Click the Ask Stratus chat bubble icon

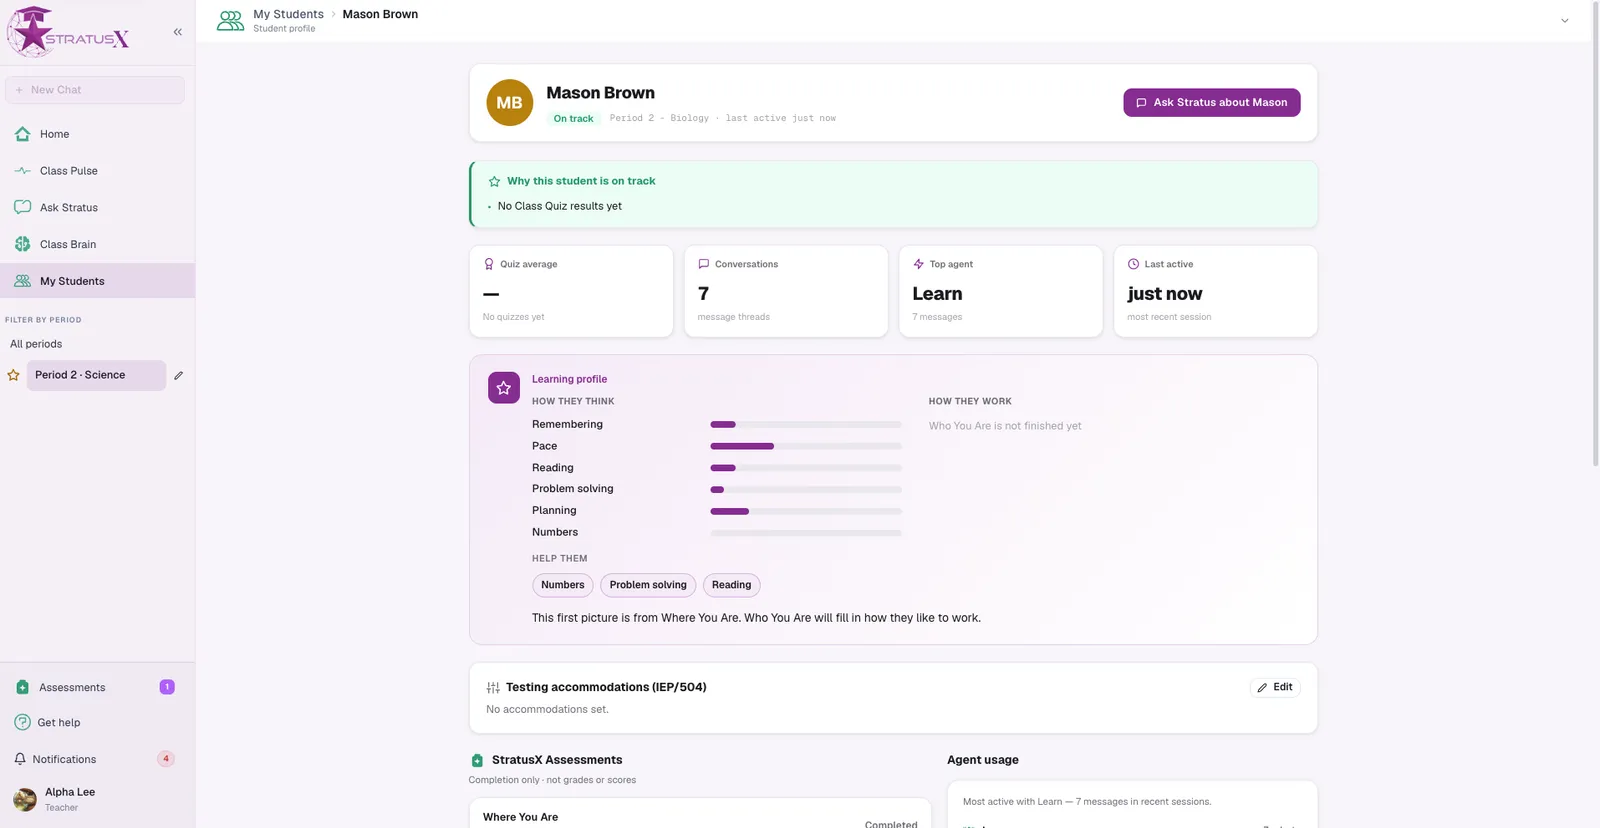point(22,207)
